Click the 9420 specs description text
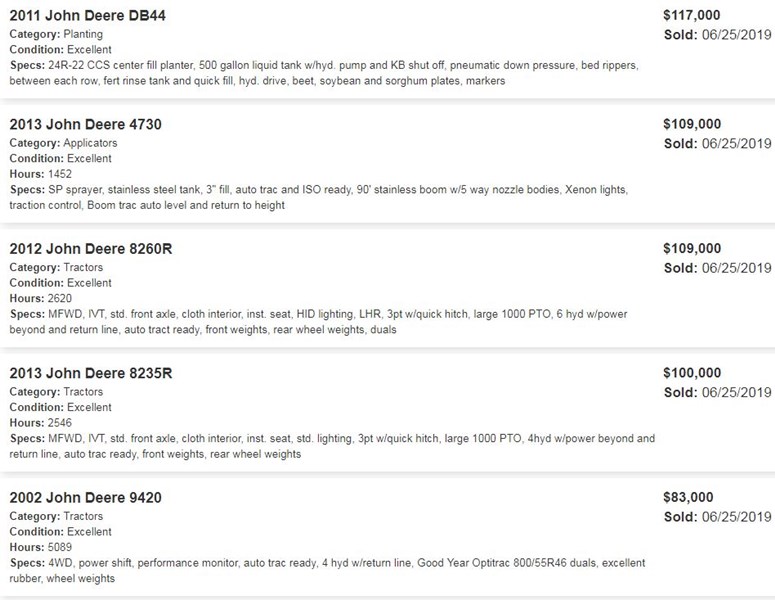 pos(327,570)
